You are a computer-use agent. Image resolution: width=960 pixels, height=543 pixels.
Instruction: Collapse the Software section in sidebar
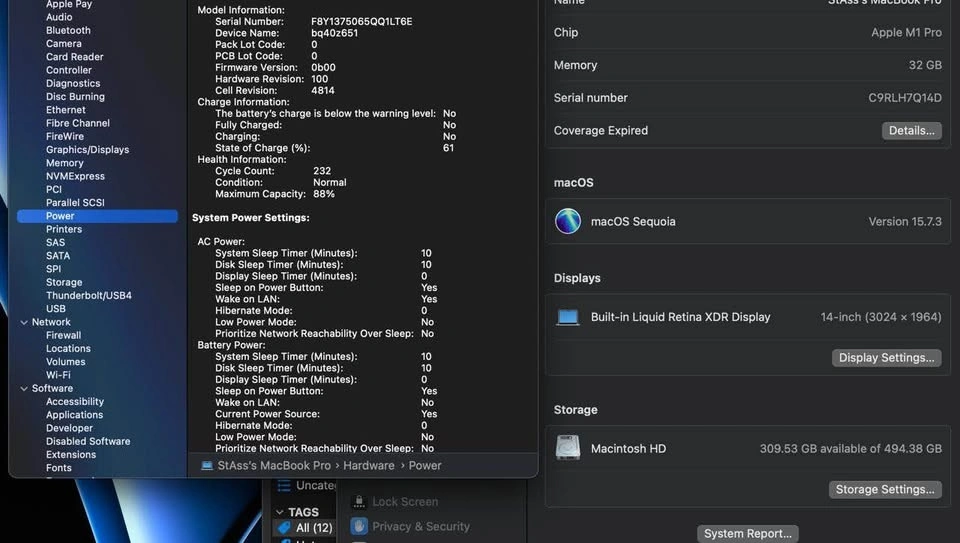pyautogui.click(x=23, y=388)
